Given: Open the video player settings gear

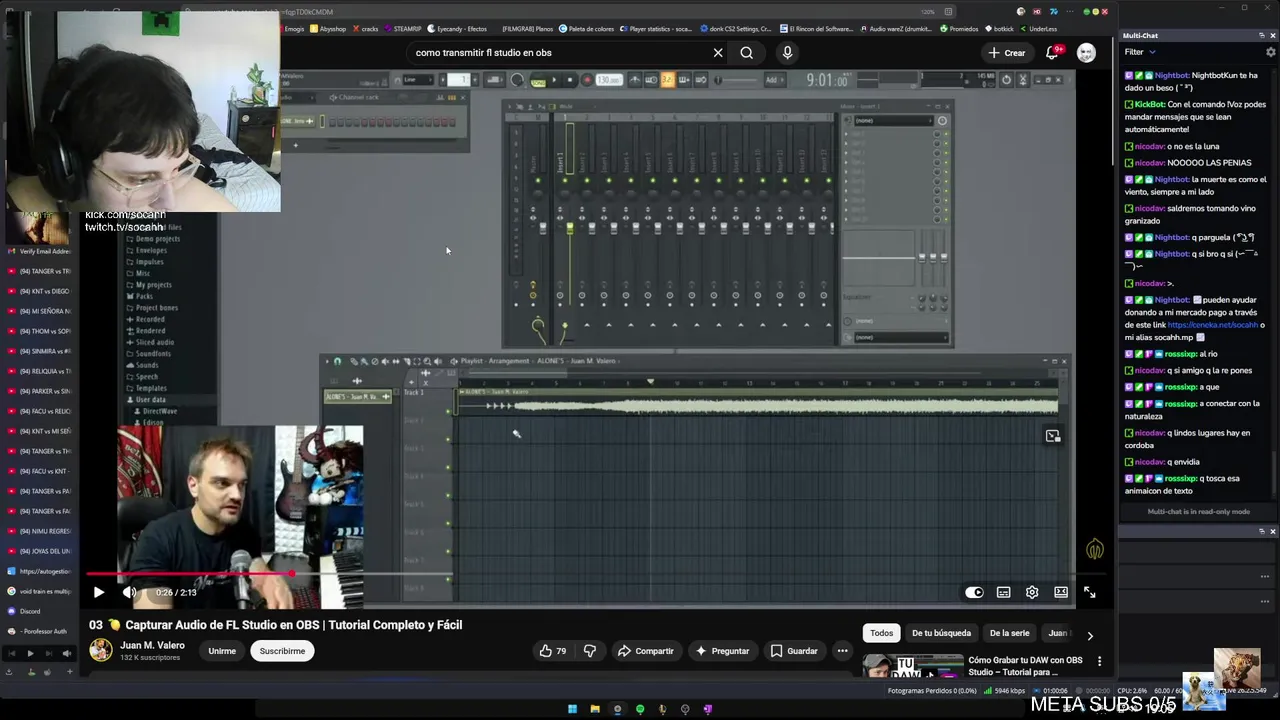Looking at the screenshot, I should [x=1032, y=592].
